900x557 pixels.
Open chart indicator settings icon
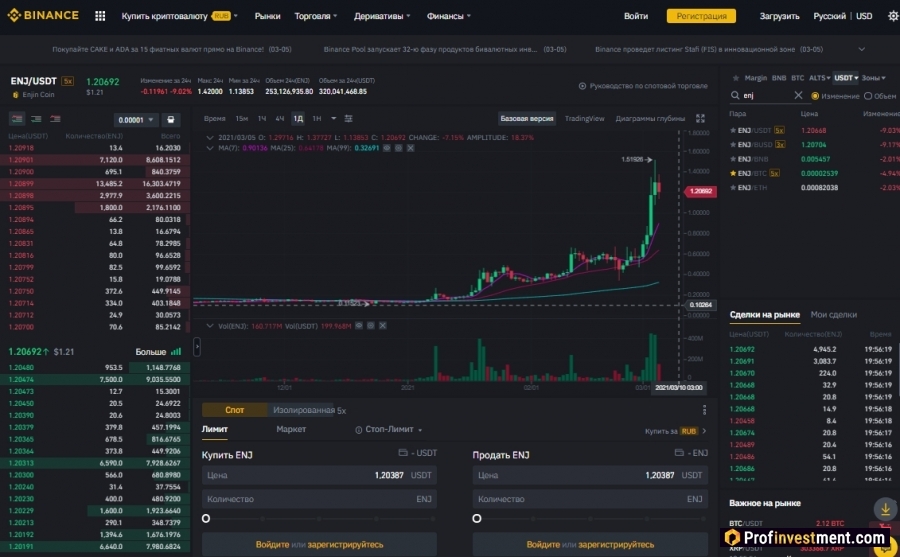[348, 118]
